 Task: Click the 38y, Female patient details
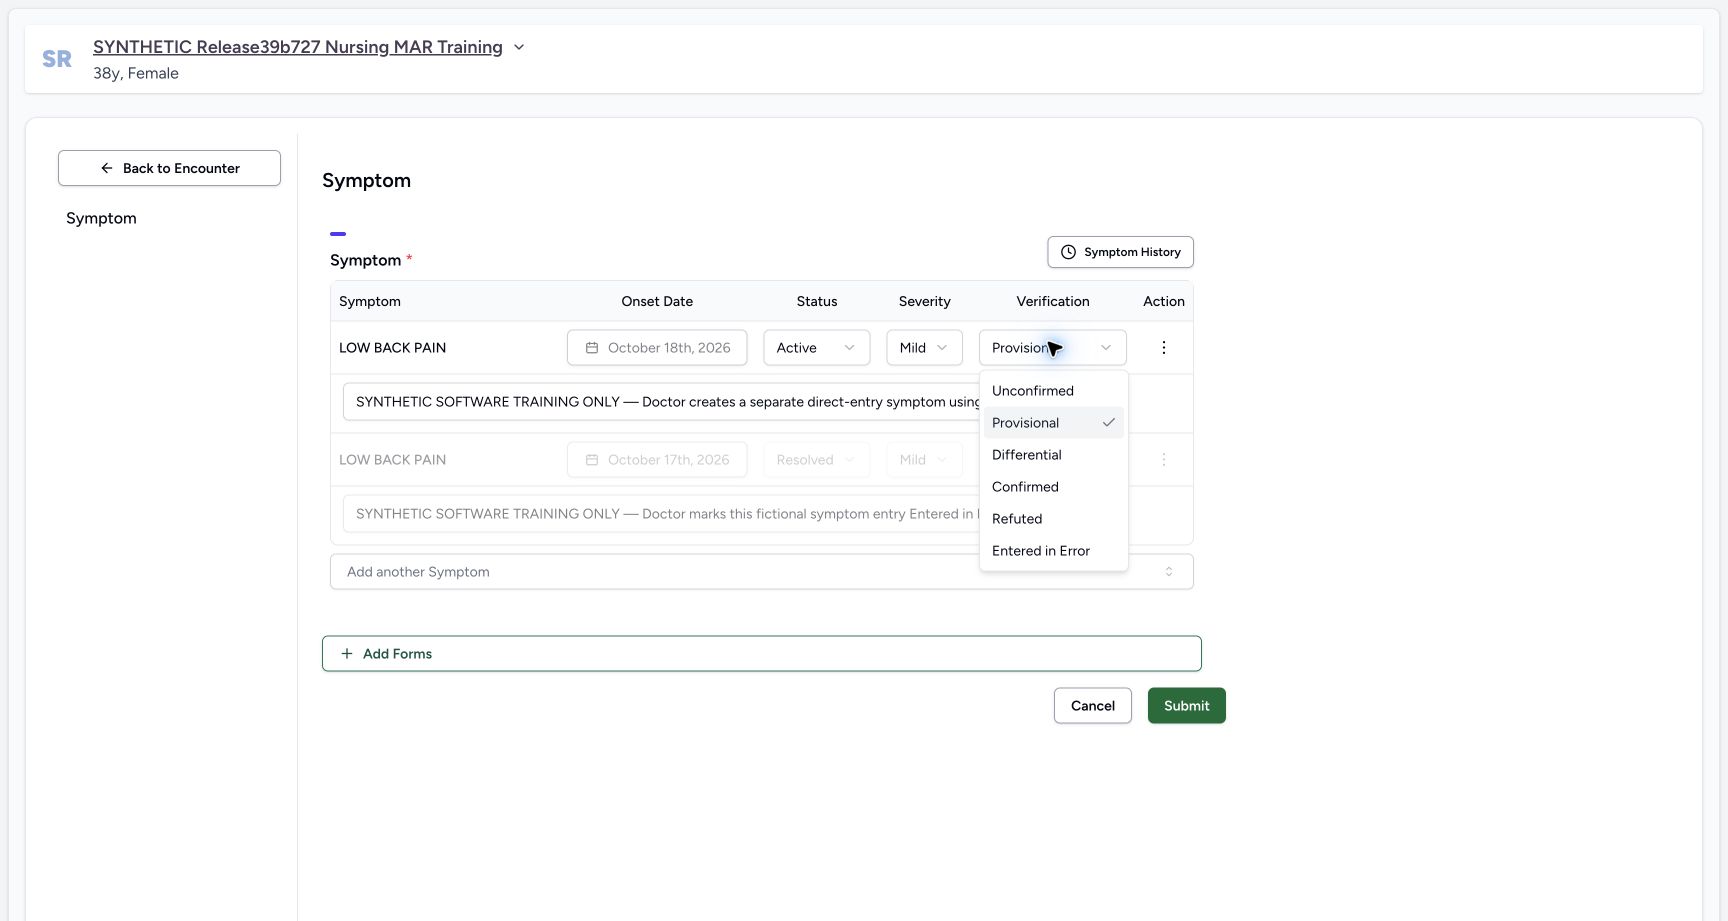(136, 73)
